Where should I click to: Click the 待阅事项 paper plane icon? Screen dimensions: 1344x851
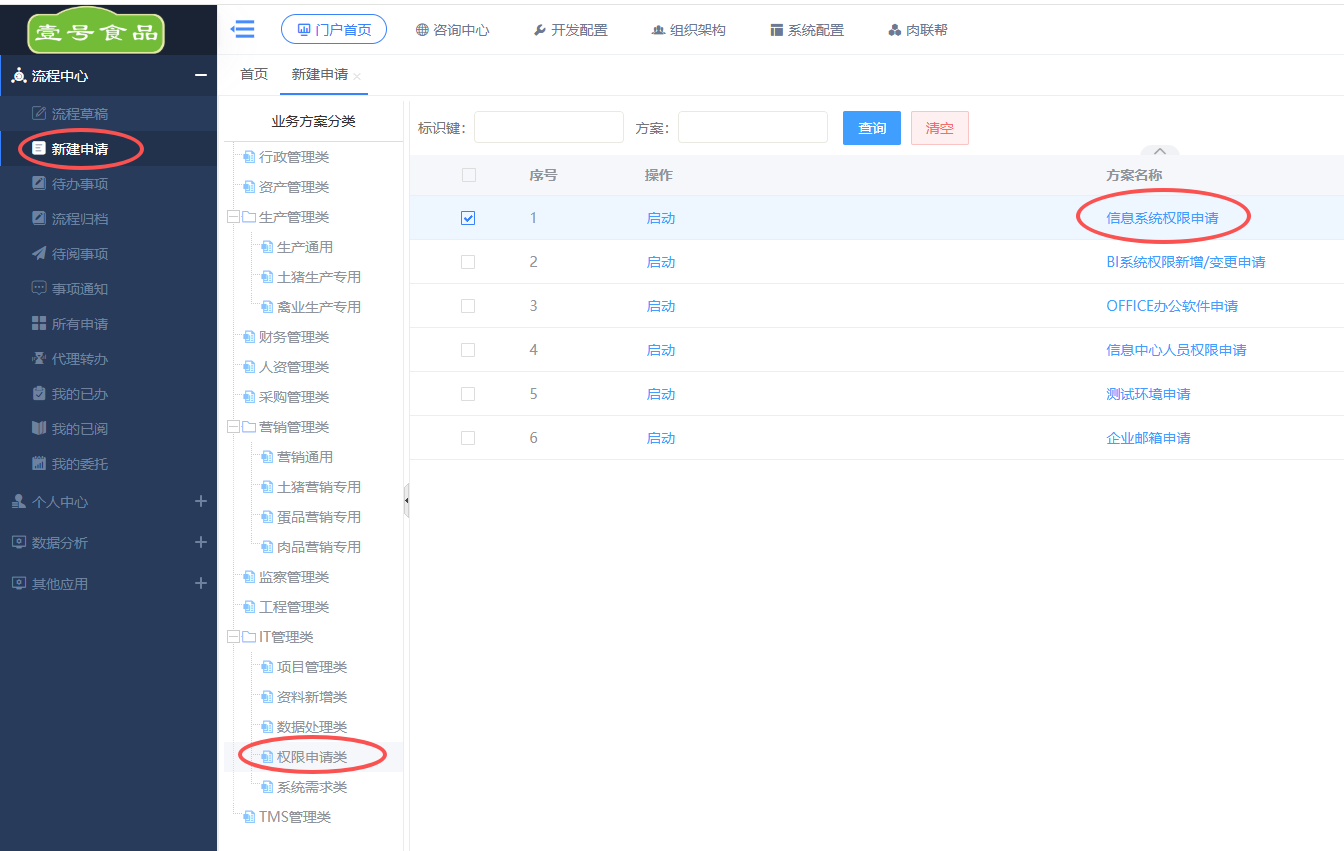tap(39, 254)
